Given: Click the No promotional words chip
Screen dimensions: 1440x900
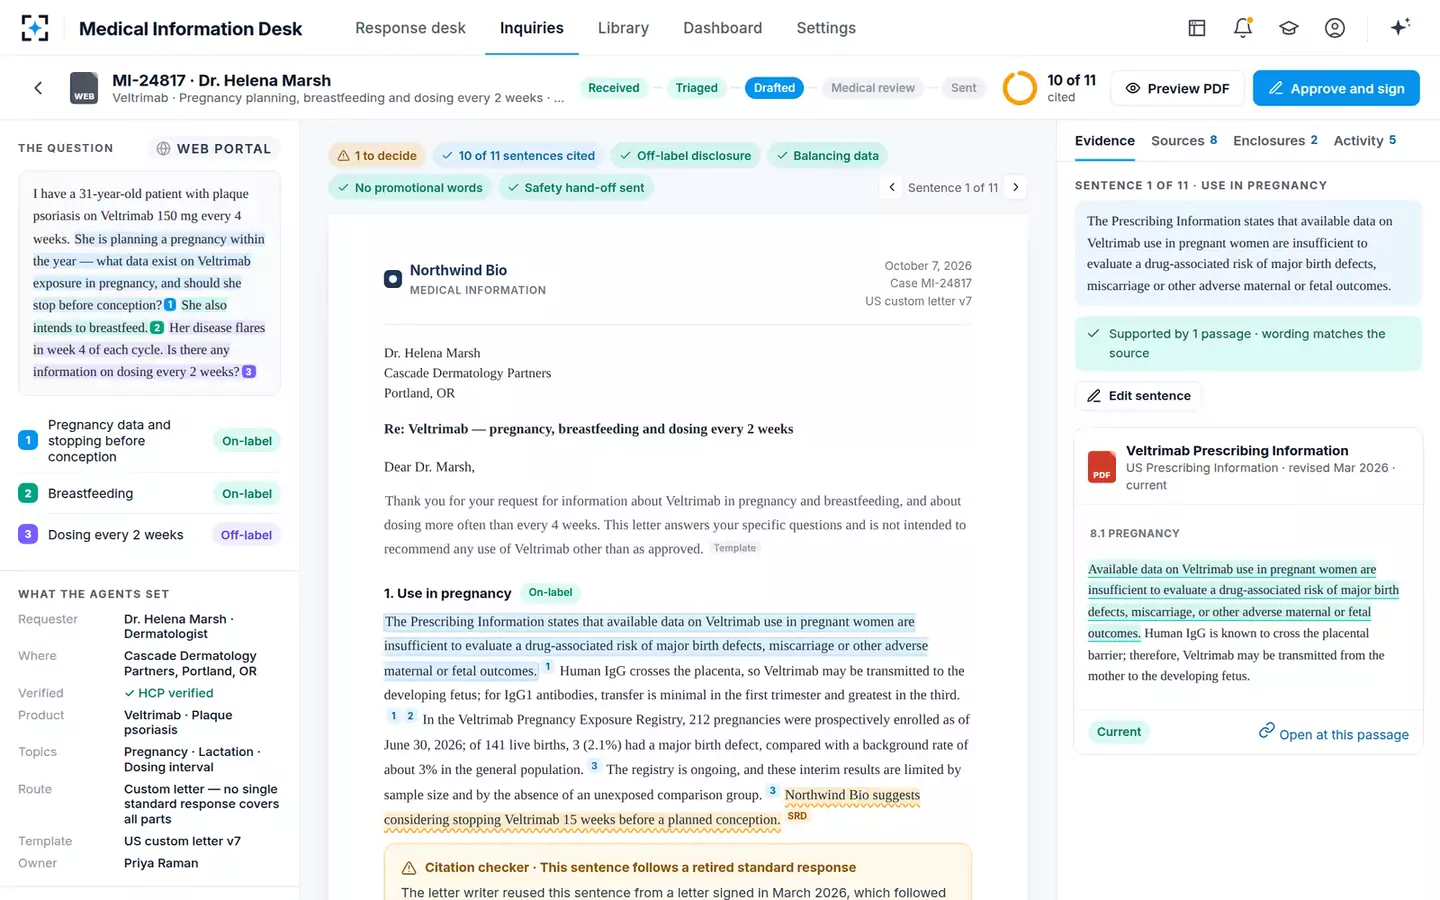Looking at the screenshot, I should (410, 187).
